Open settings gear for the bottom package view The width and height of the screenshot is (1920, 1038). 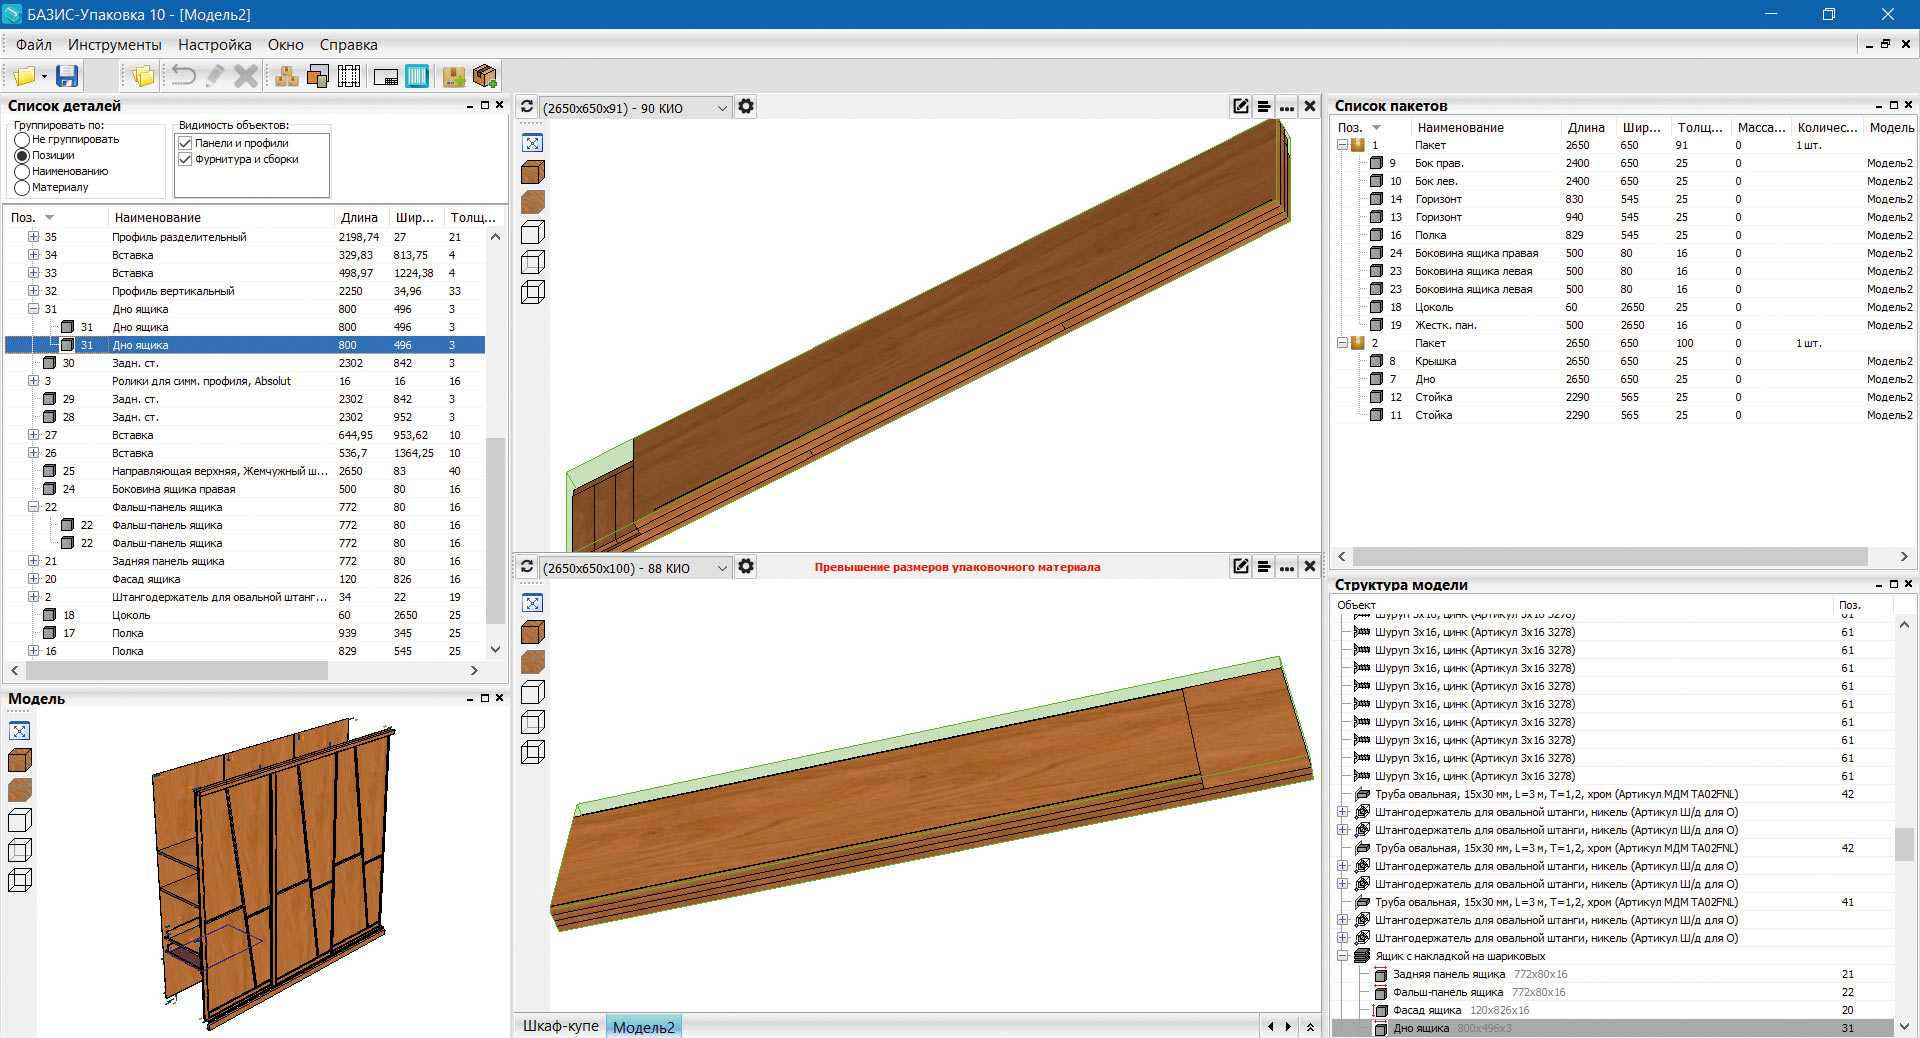pyautogui.click(x=746, y=567)
